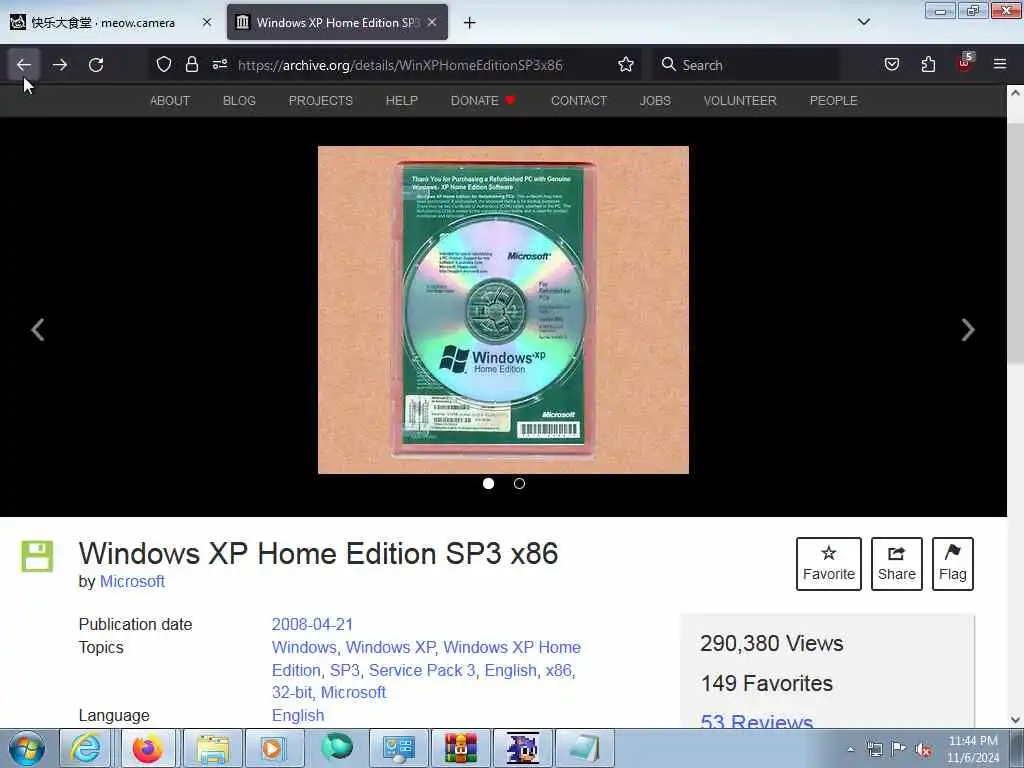Click the address bar URL field
Image resolution: width=1024 pixels, height=768 pixels.
[x=400, y=65]
